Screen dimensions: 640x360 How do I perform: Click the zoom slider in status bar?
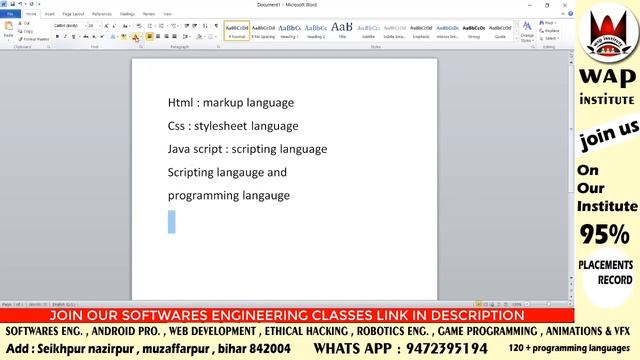548,304
